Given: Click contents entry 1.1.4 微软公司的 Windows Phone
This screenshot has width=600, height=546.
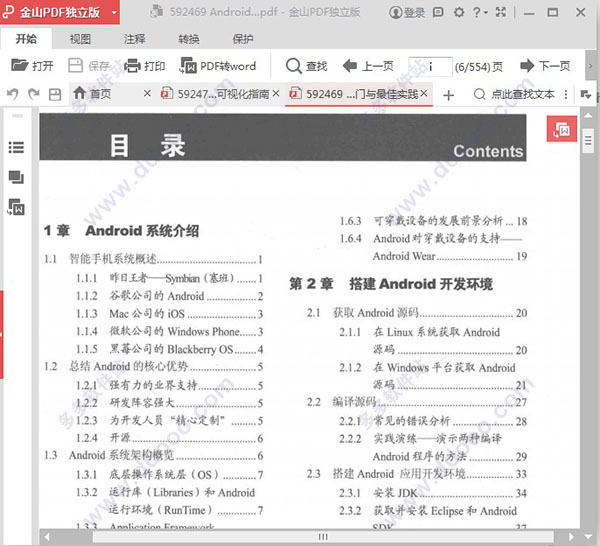Looking at the screenshot, I should click(169, 331).
